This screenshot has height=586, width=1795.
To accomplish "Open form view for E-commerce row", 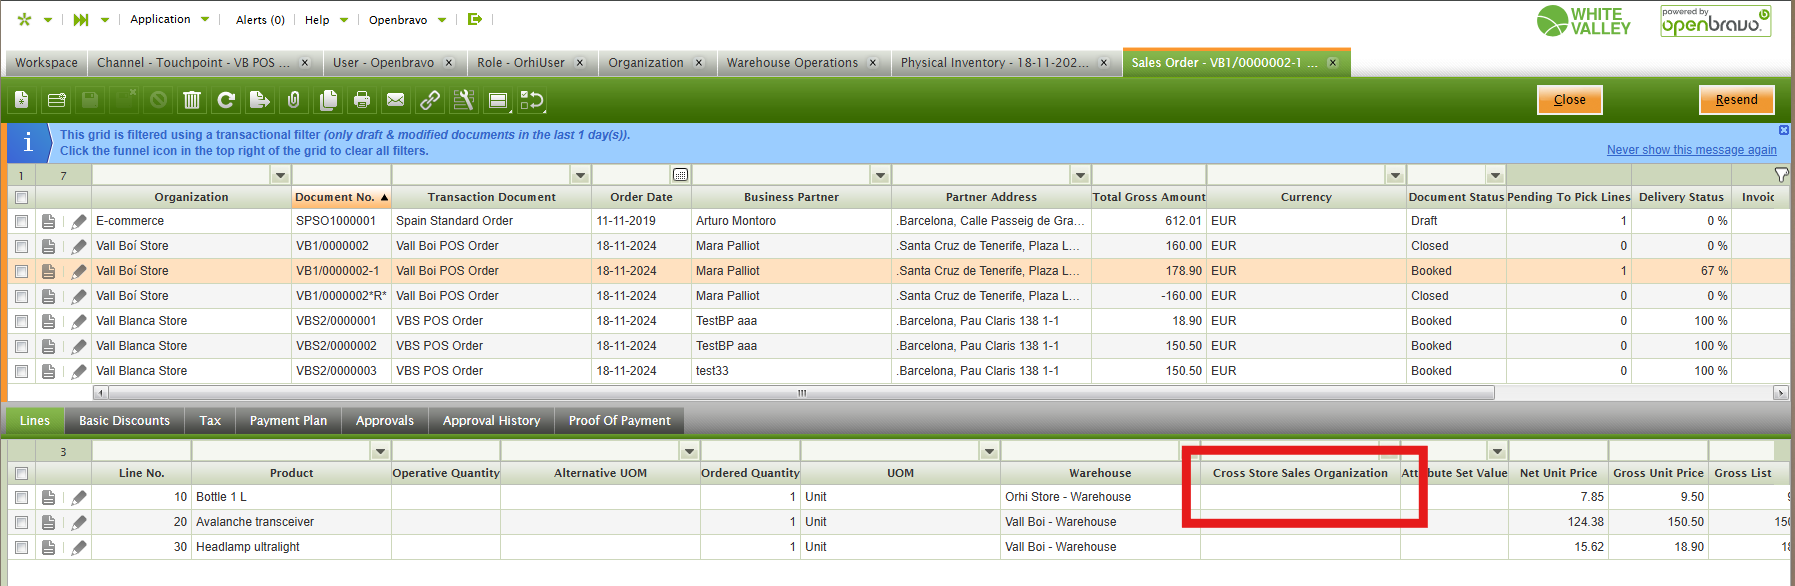I will point(48,221).
